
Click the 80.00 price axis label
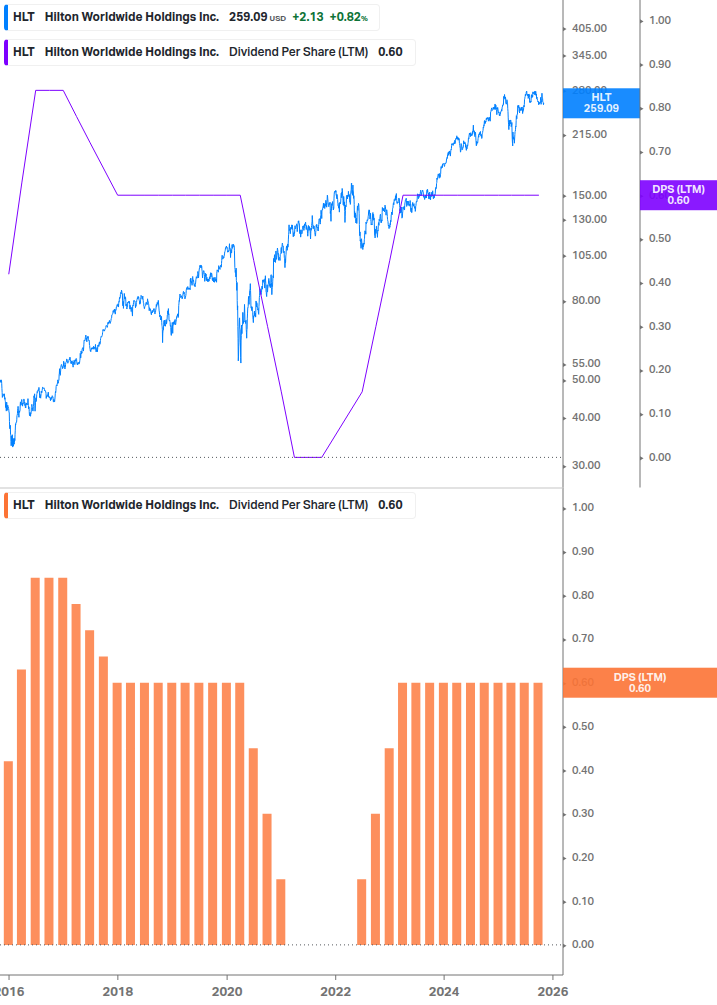tap(586, 300)
